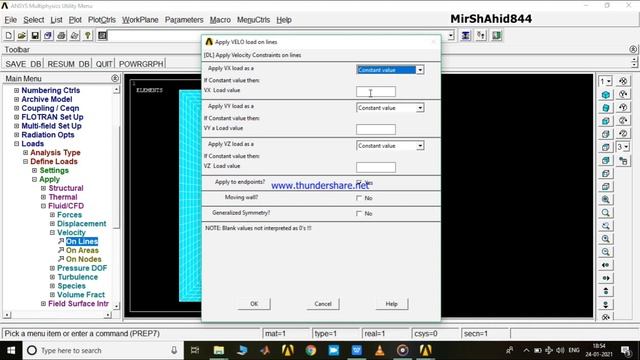Click the plain Zoom magnifier icon
Image resolution: width=640 pixels, height=360 pixels.
coord(606,213)
